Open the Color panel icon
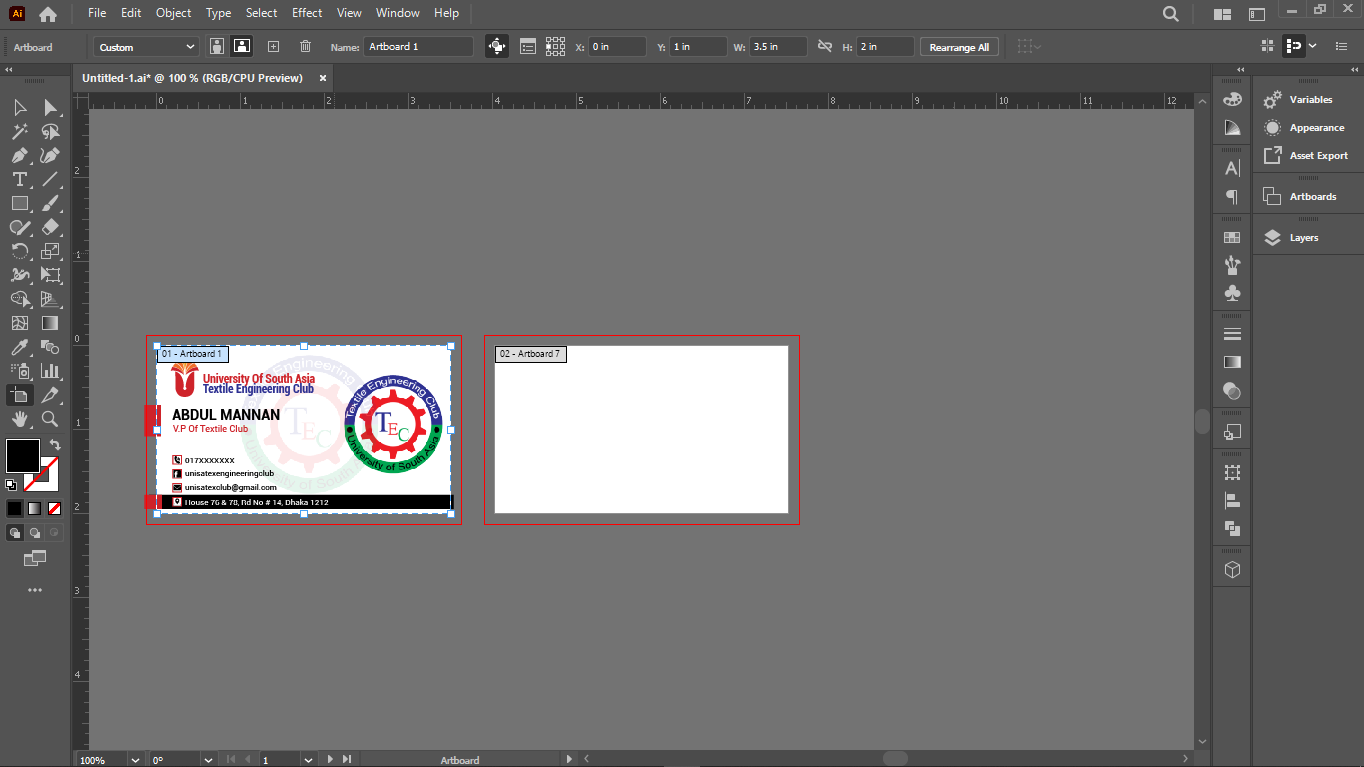 click(x=1232, y=100)
